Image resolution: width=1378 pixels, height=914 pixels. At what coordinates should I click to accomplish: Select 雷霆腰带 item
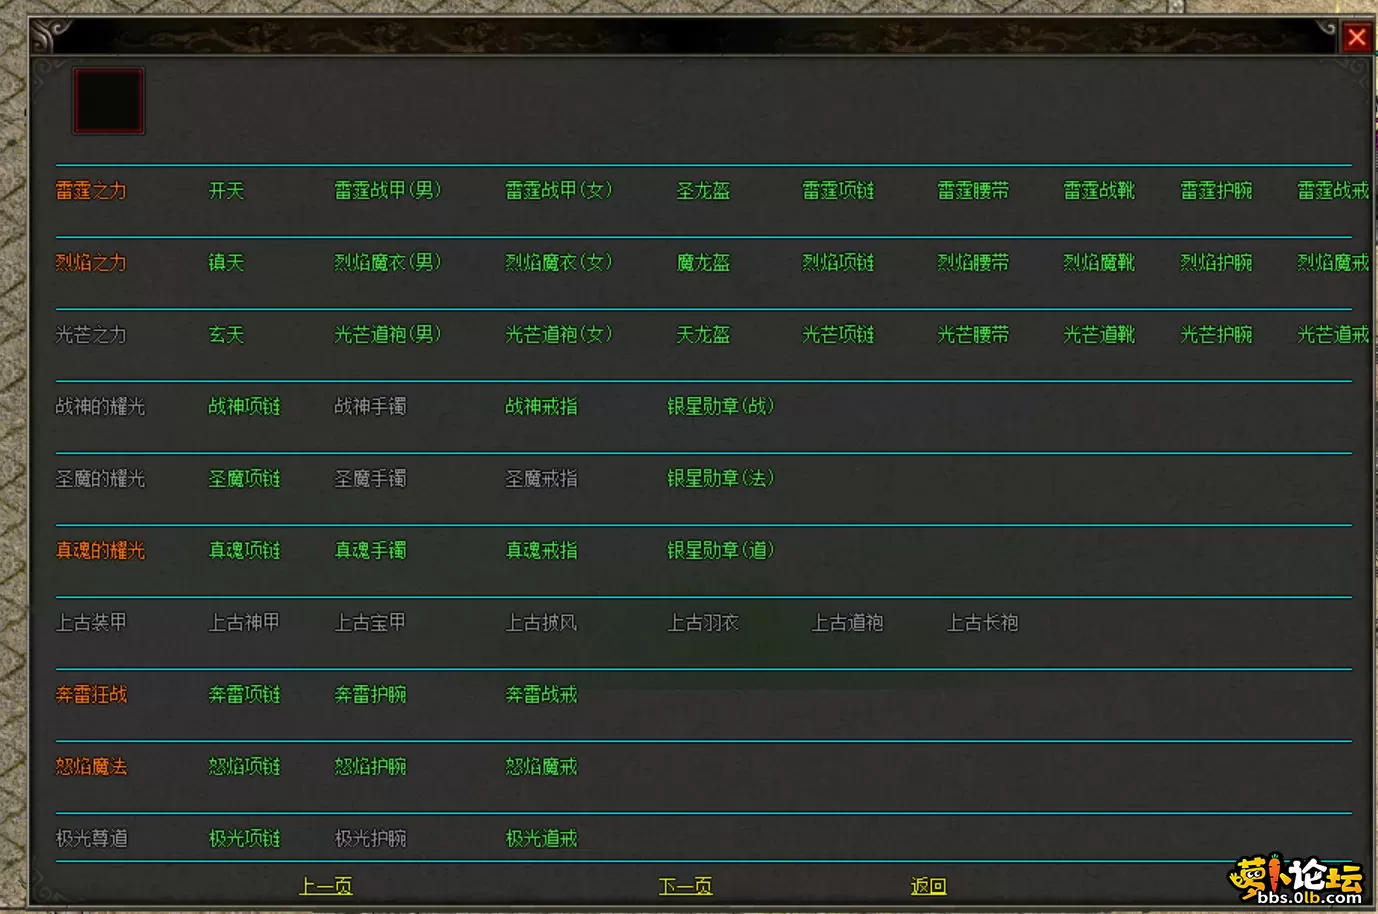point(973,190)
